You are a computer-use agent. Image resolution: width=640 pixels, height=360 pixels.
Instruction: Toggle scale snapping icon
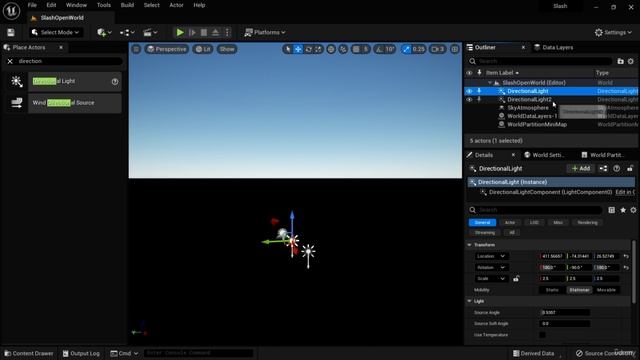(x=406, y=49)
